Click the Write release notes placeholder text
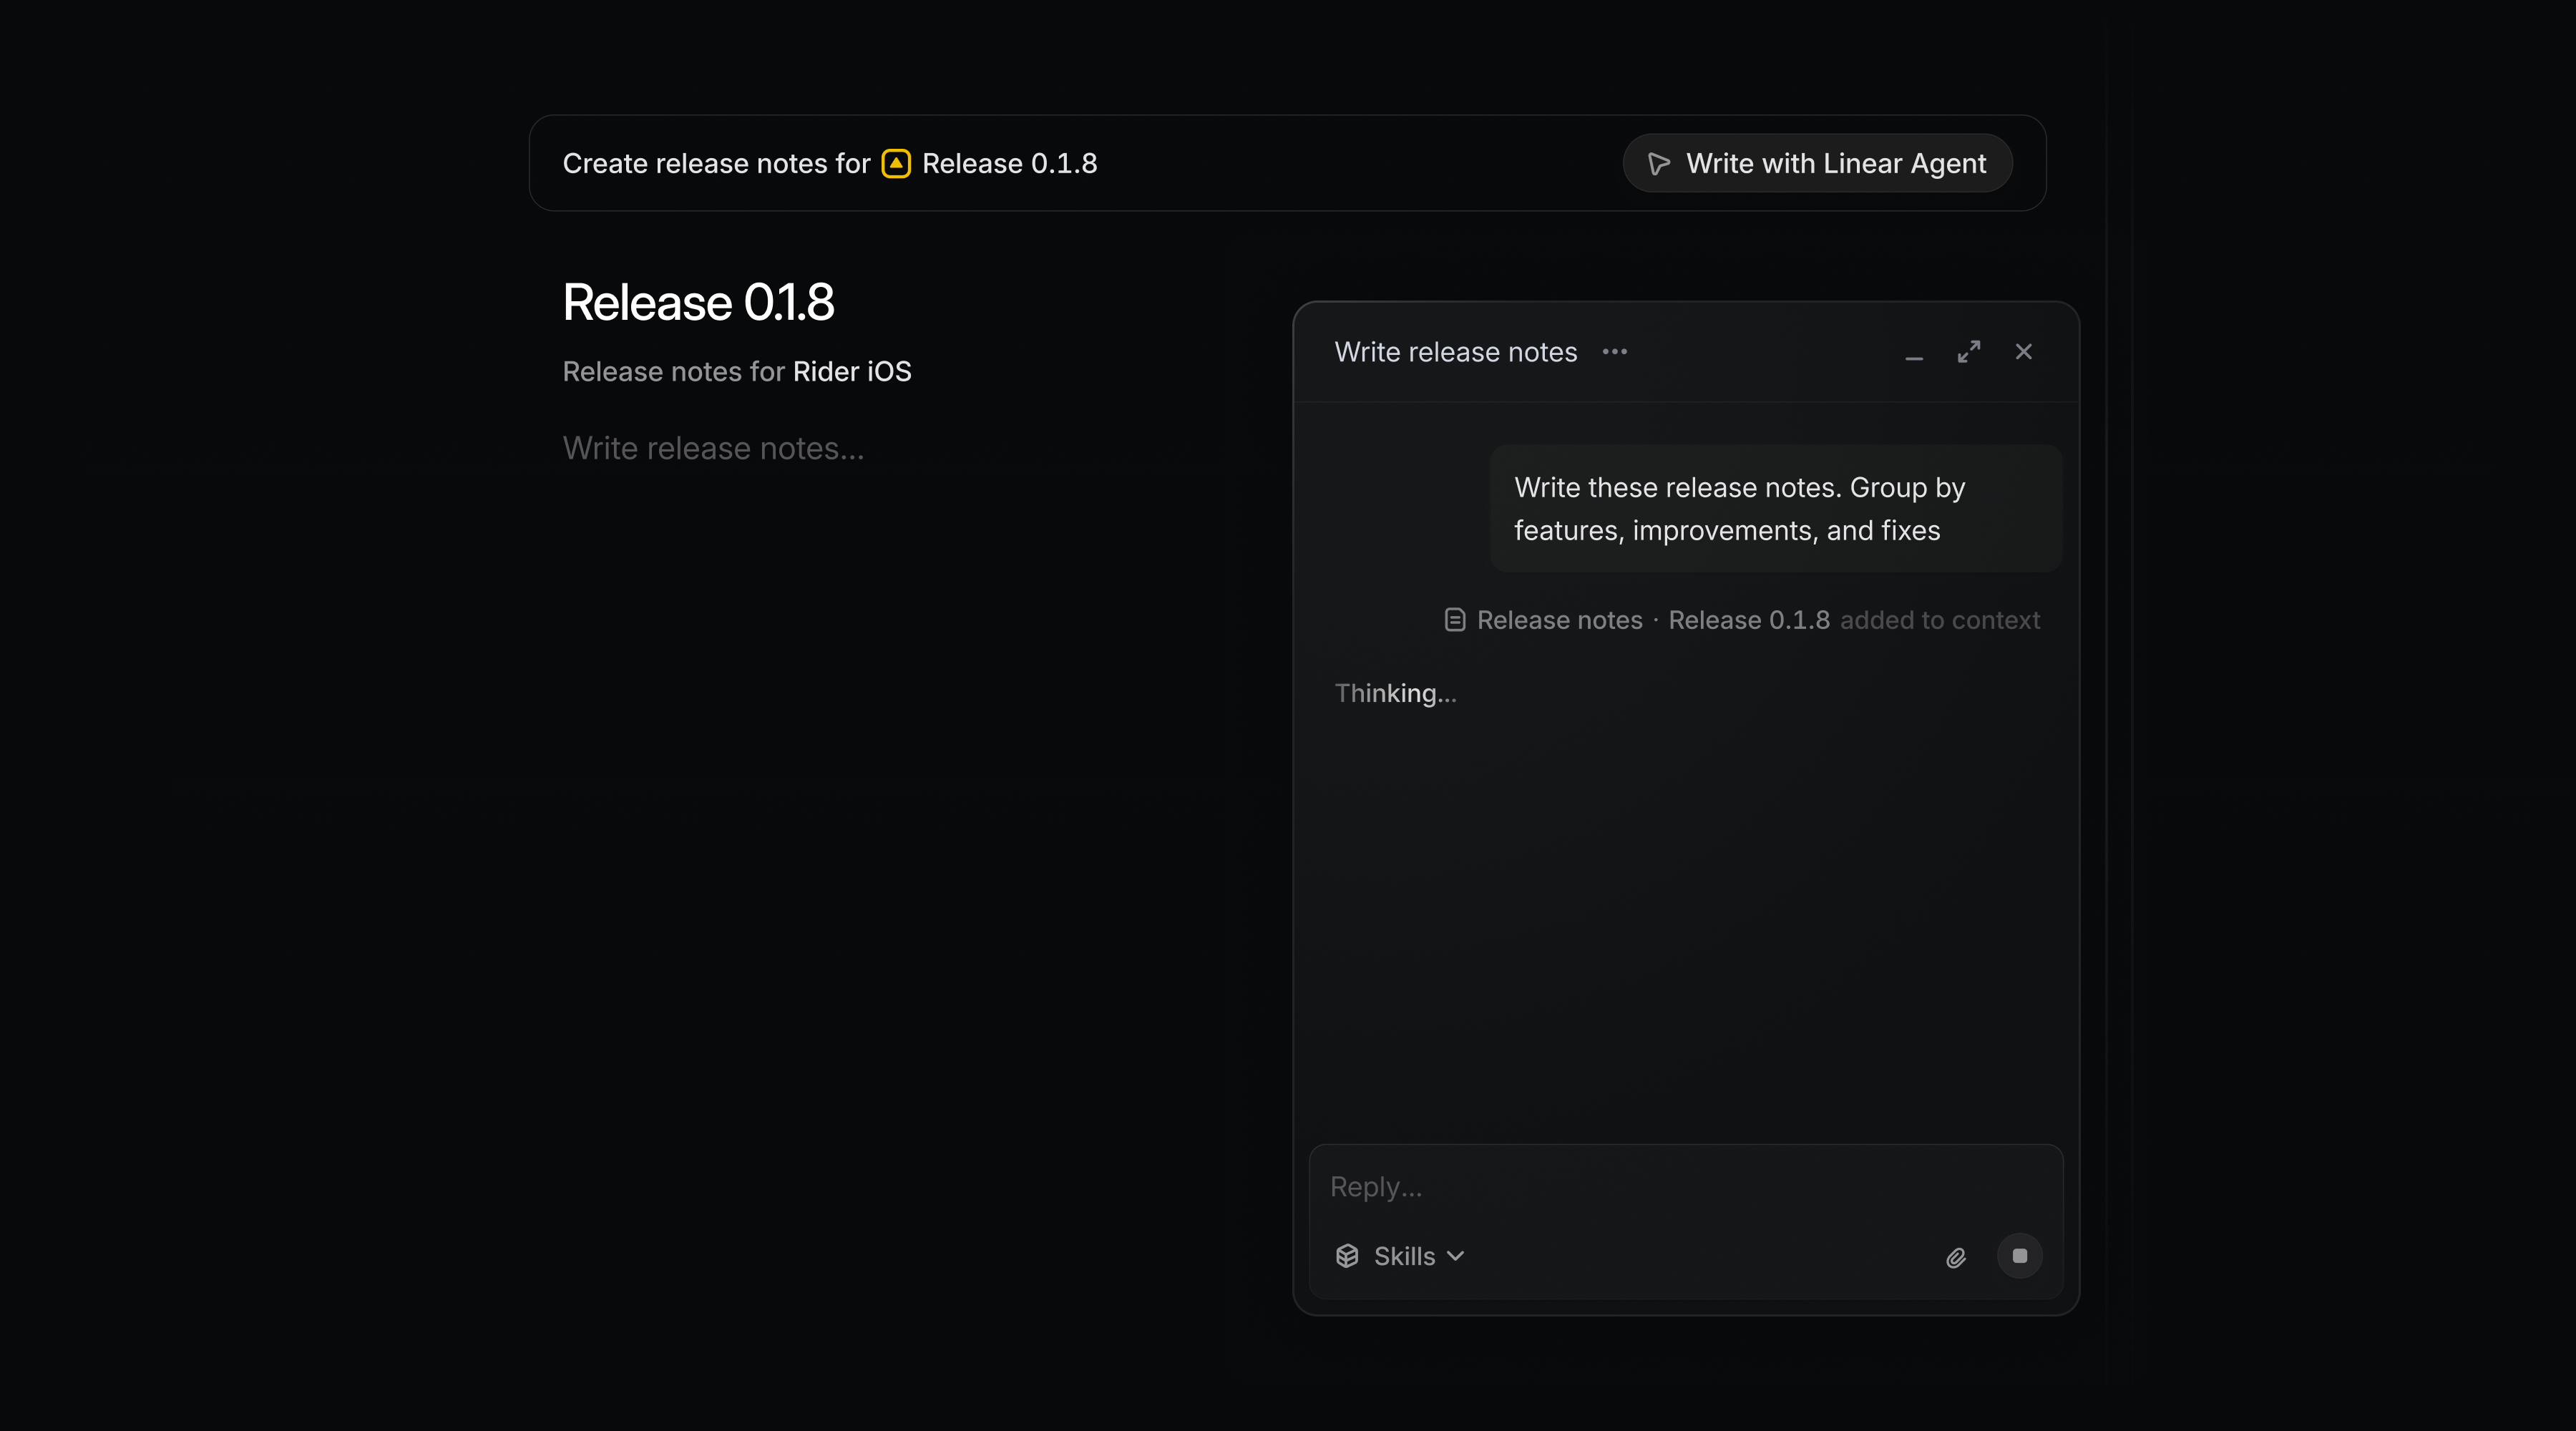Viewport: 2576px width, 1431px height. [712, 448]
